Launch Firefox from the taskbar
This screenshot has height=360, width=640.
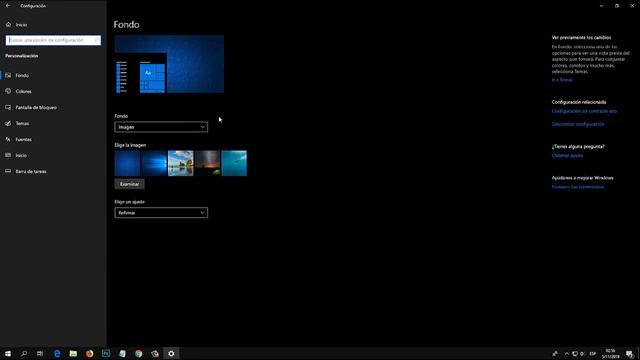tap(90, 353)
